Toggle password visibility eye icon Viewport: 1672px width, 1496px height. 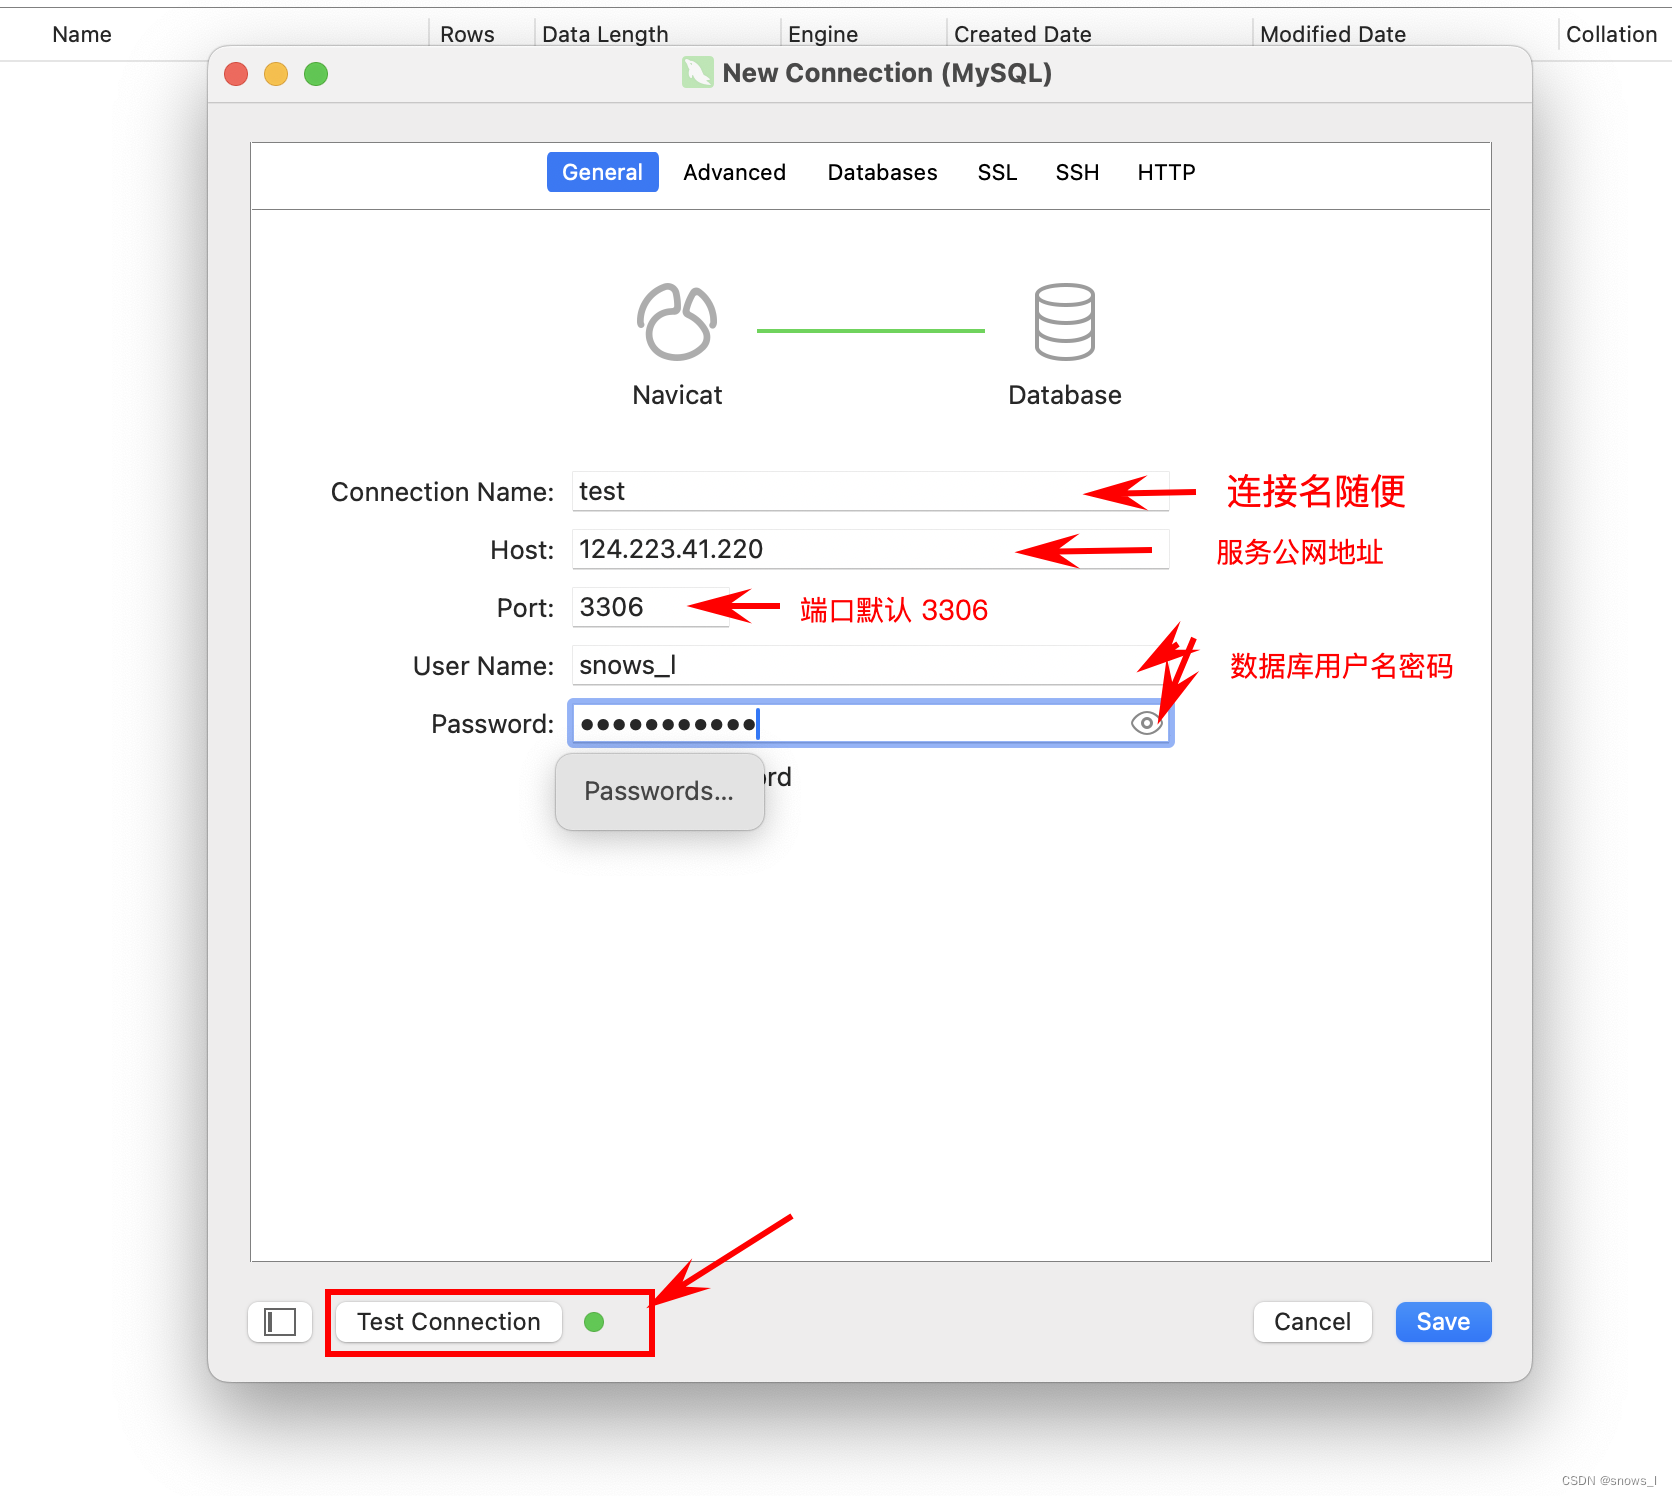coord(1146,723)
